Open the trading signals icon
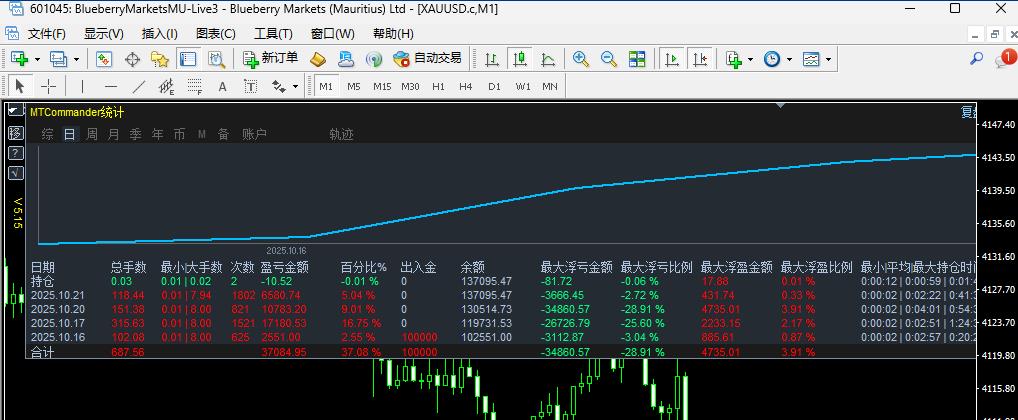Screen dimensions: 1018x420 374,59
